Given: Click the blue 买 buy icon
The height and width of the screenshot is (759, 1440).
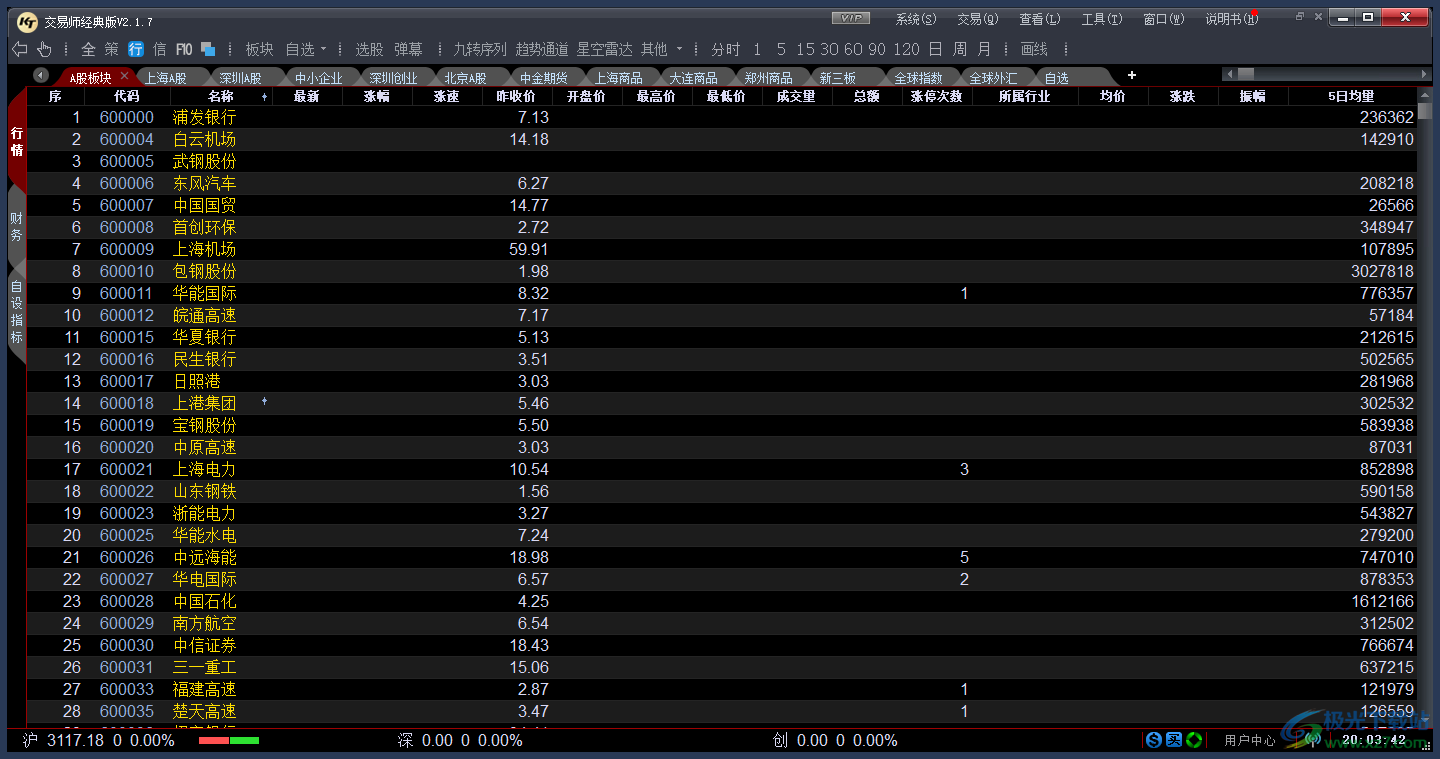Looking at the screenshot, I should (1174, 740).
